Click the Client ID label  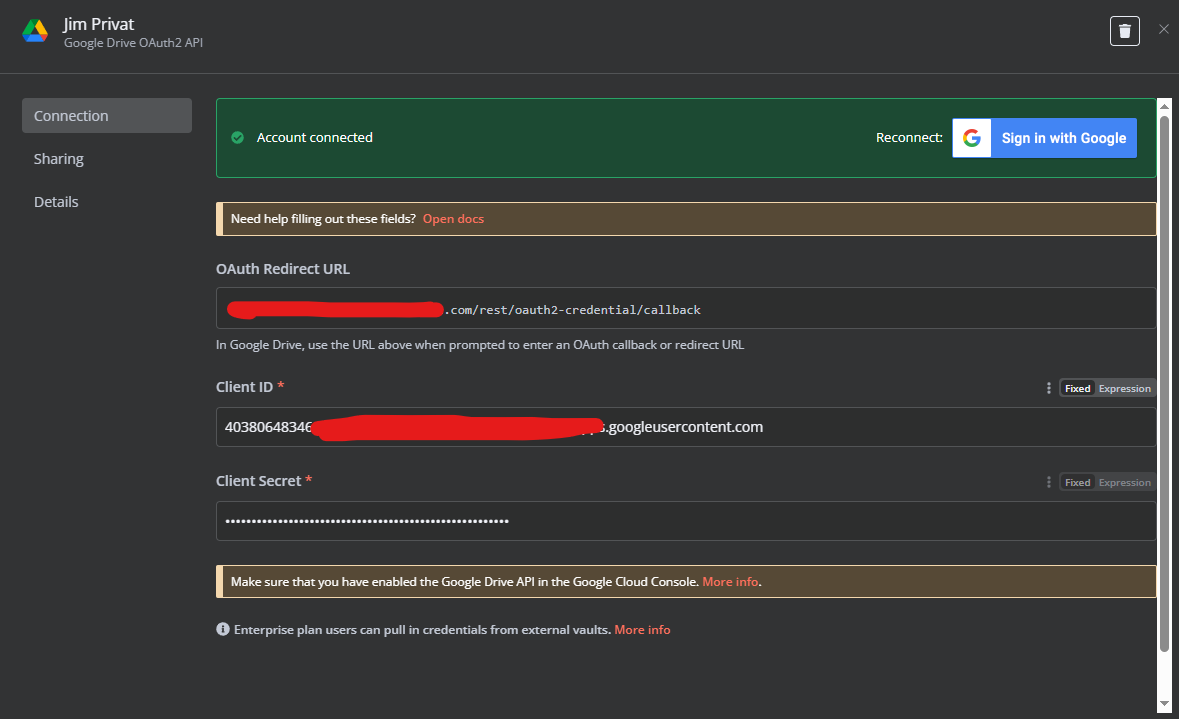[244, 387]
